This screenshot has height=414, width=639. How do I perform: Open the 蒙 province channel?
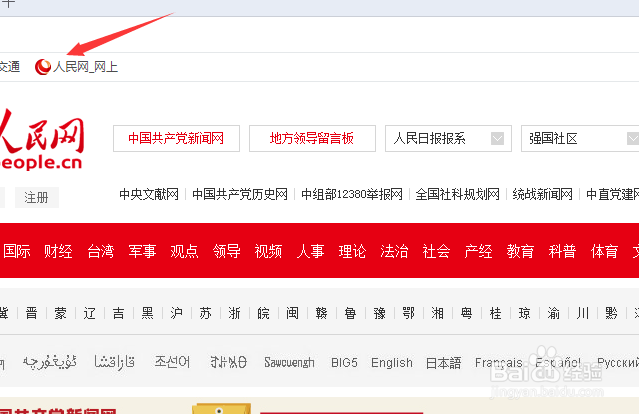click(x=60, y=313)
